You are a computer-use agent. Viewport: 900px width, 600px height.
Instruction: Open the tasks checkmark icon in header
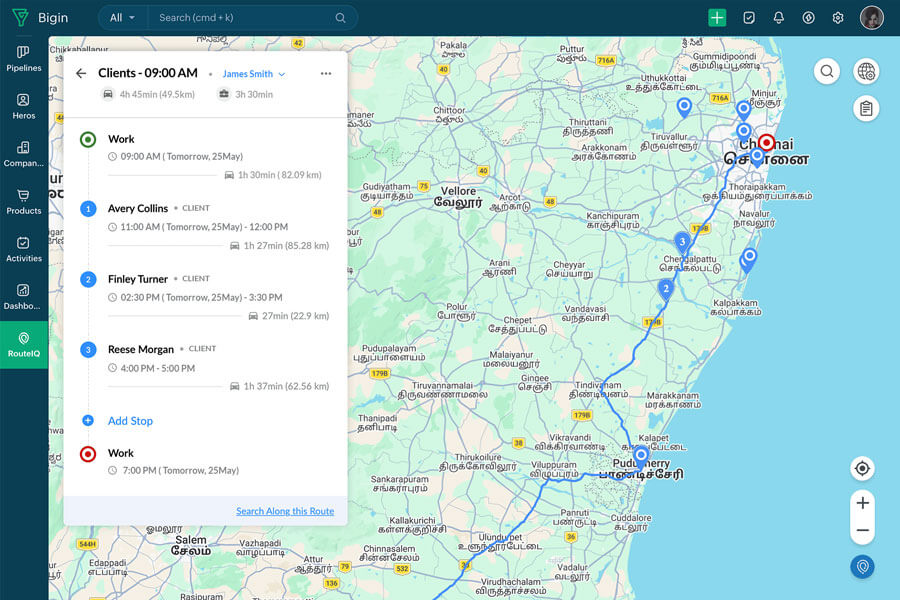click(x=748, y=18)
